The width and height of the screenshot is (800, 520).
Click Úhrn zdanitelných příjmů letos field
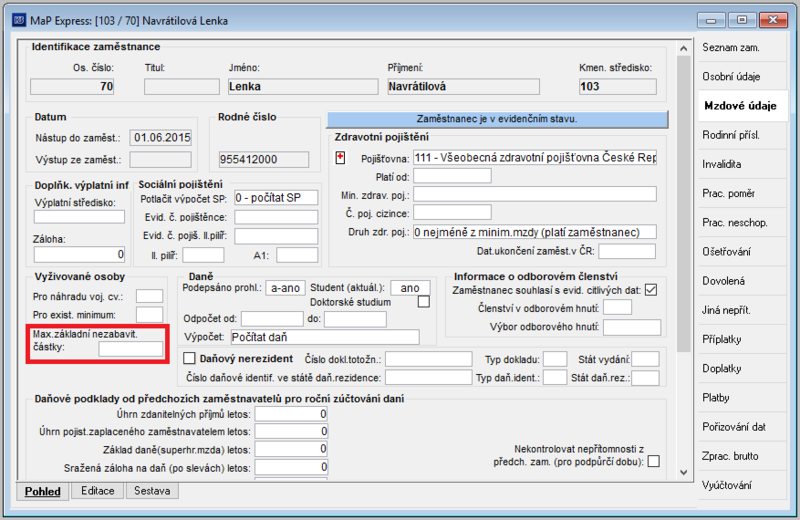tap(291, 414)
